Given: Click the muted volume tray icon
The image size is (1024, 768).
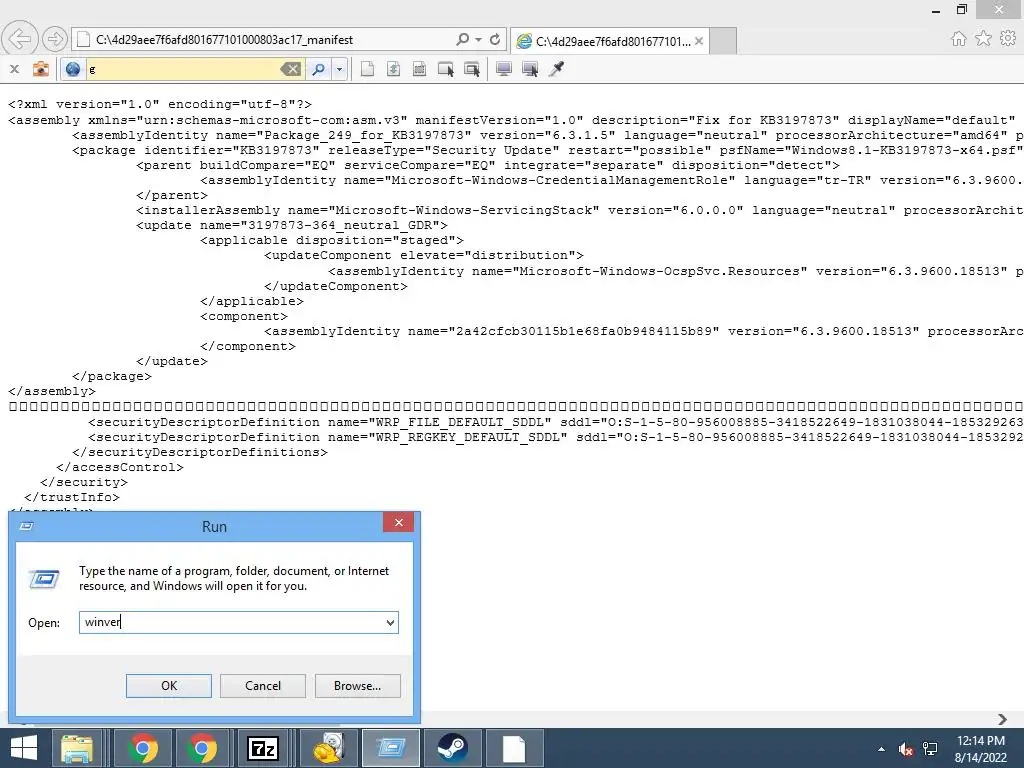Looking at the screenshot, I should (x=905, y=749).
